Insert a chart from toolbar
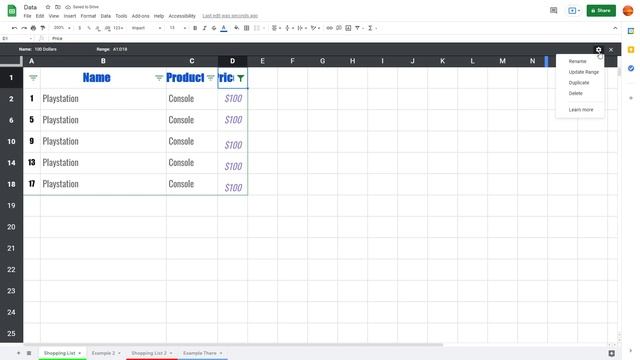 coord(348,28)
